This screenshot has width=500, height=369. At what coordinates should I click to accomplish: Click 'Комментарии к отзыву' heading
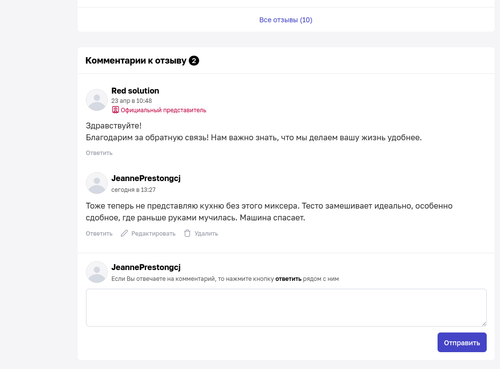(x=136, y=61)
